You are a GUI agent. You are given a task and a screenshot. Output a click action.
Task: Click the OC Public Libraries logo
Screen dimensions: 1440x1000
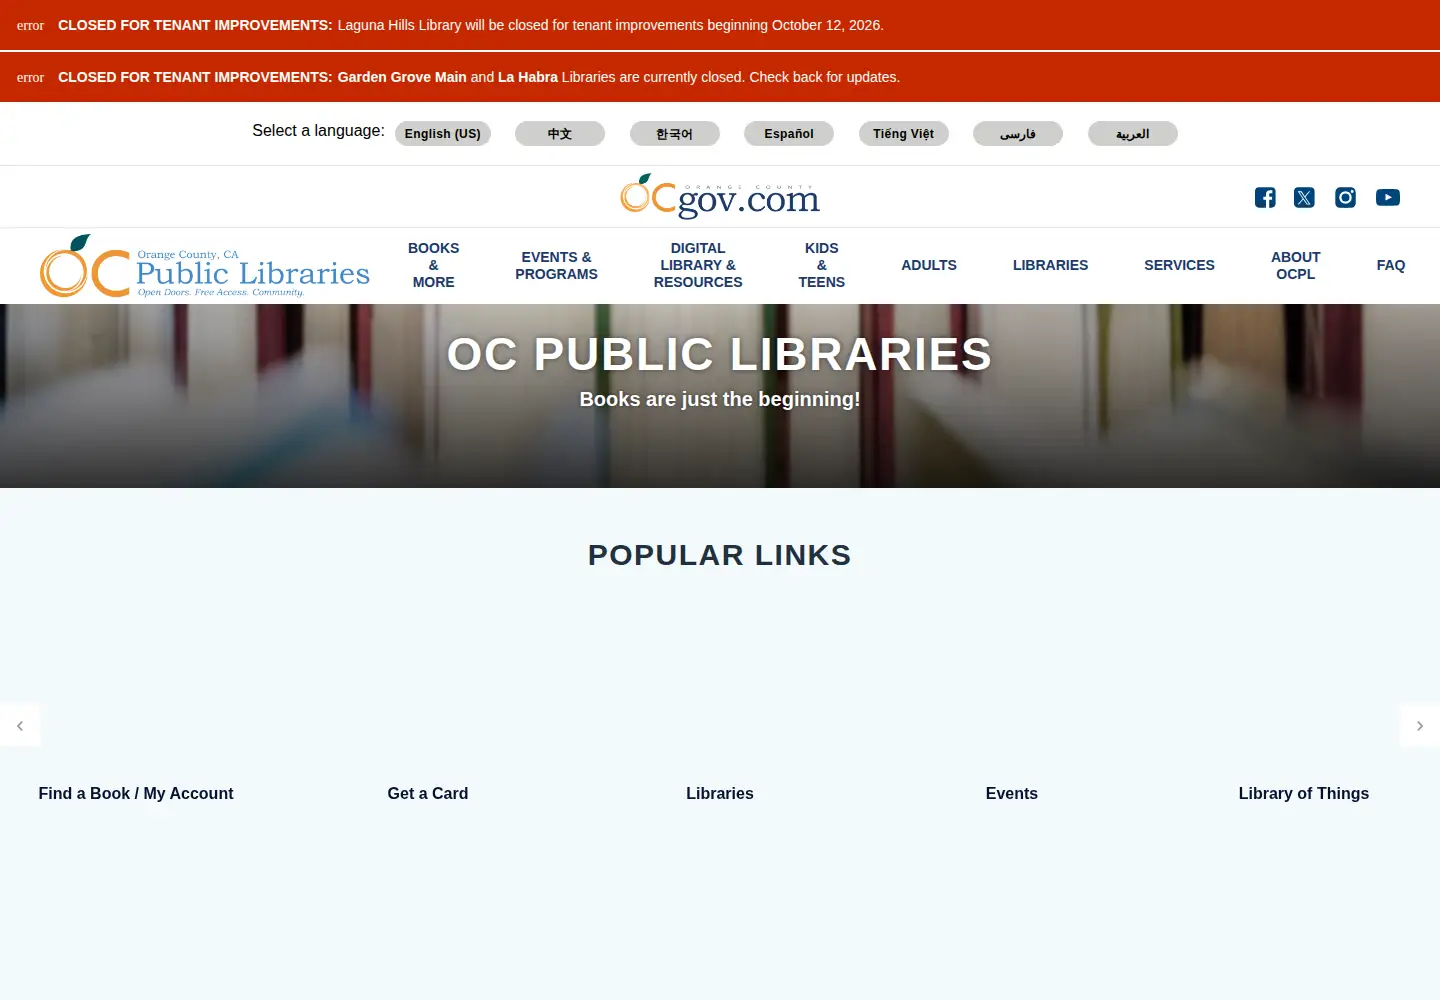point(205,266)
